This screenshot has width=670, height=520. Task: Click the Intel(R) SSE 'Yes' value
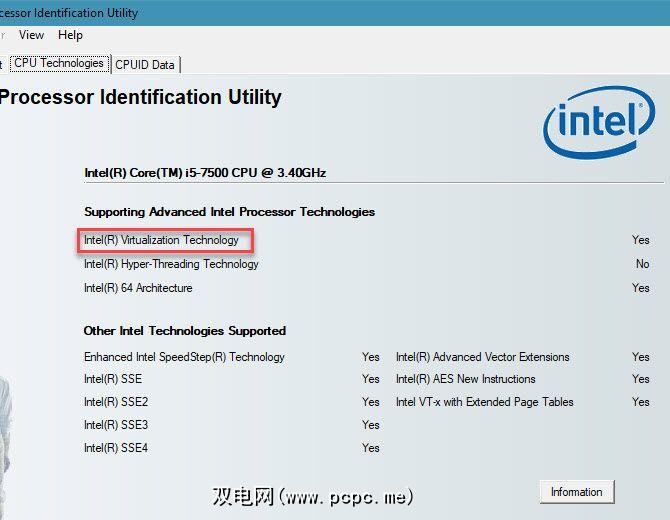(370, 379)
